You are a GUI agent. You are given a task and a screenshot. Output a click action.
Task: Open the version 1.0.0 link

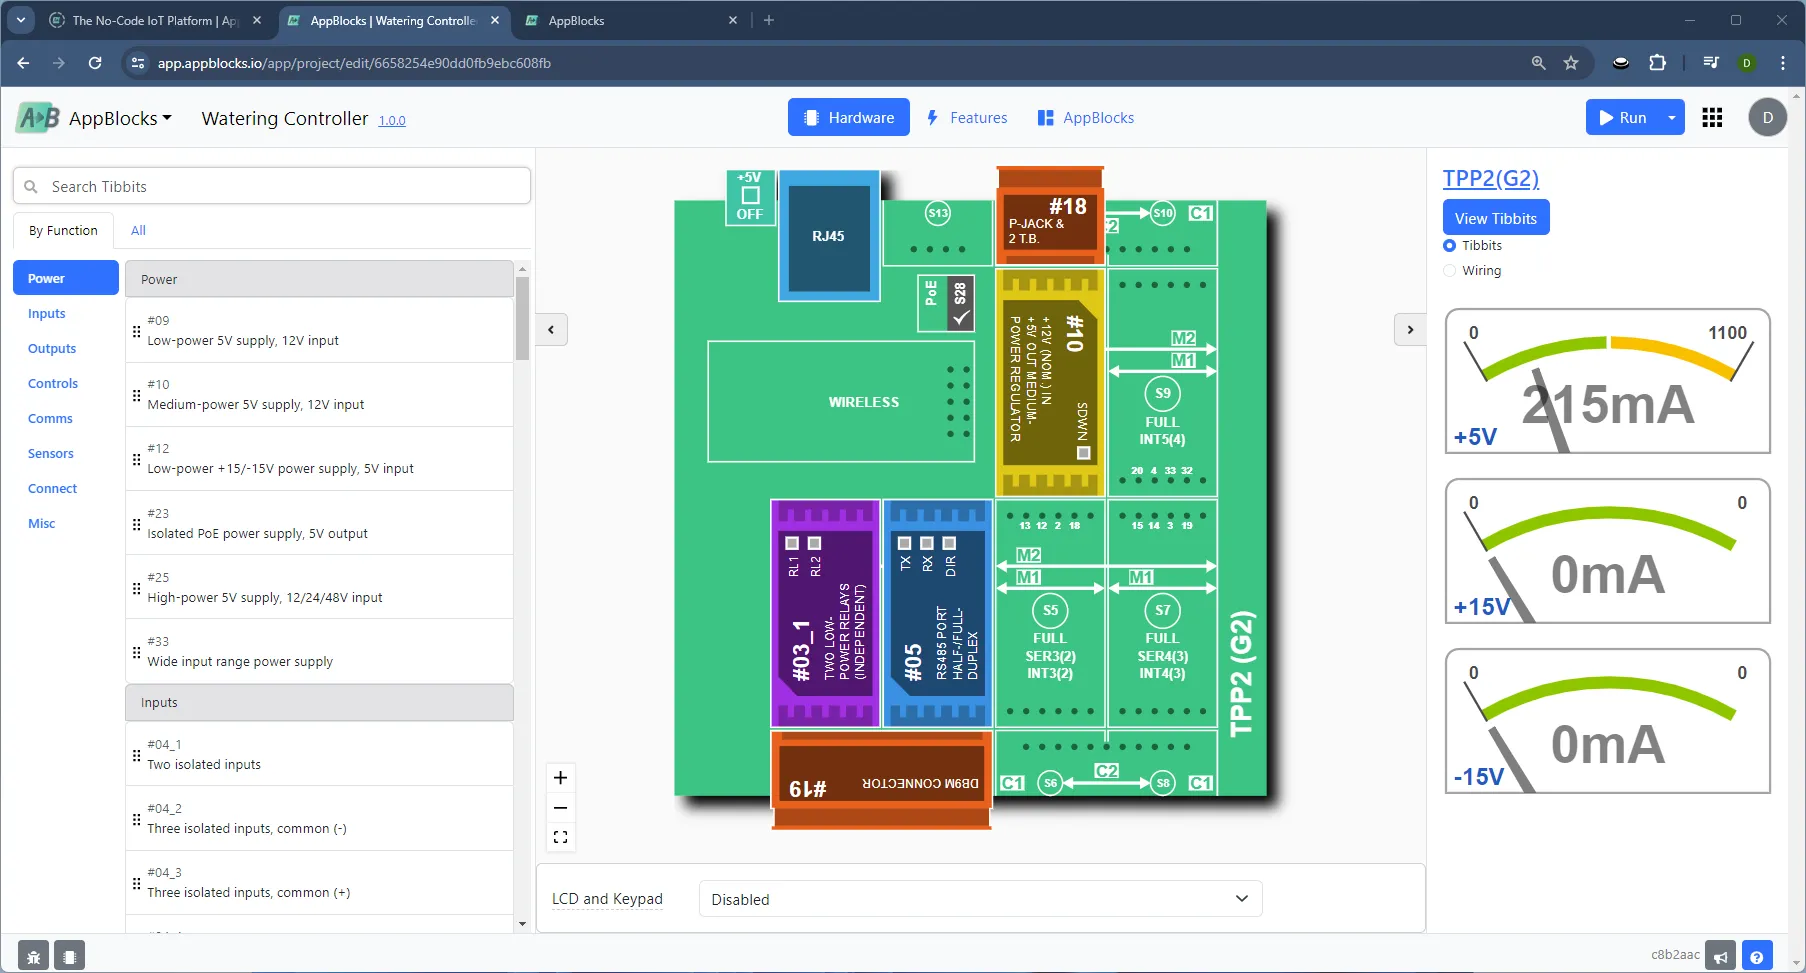pos(392,121)
